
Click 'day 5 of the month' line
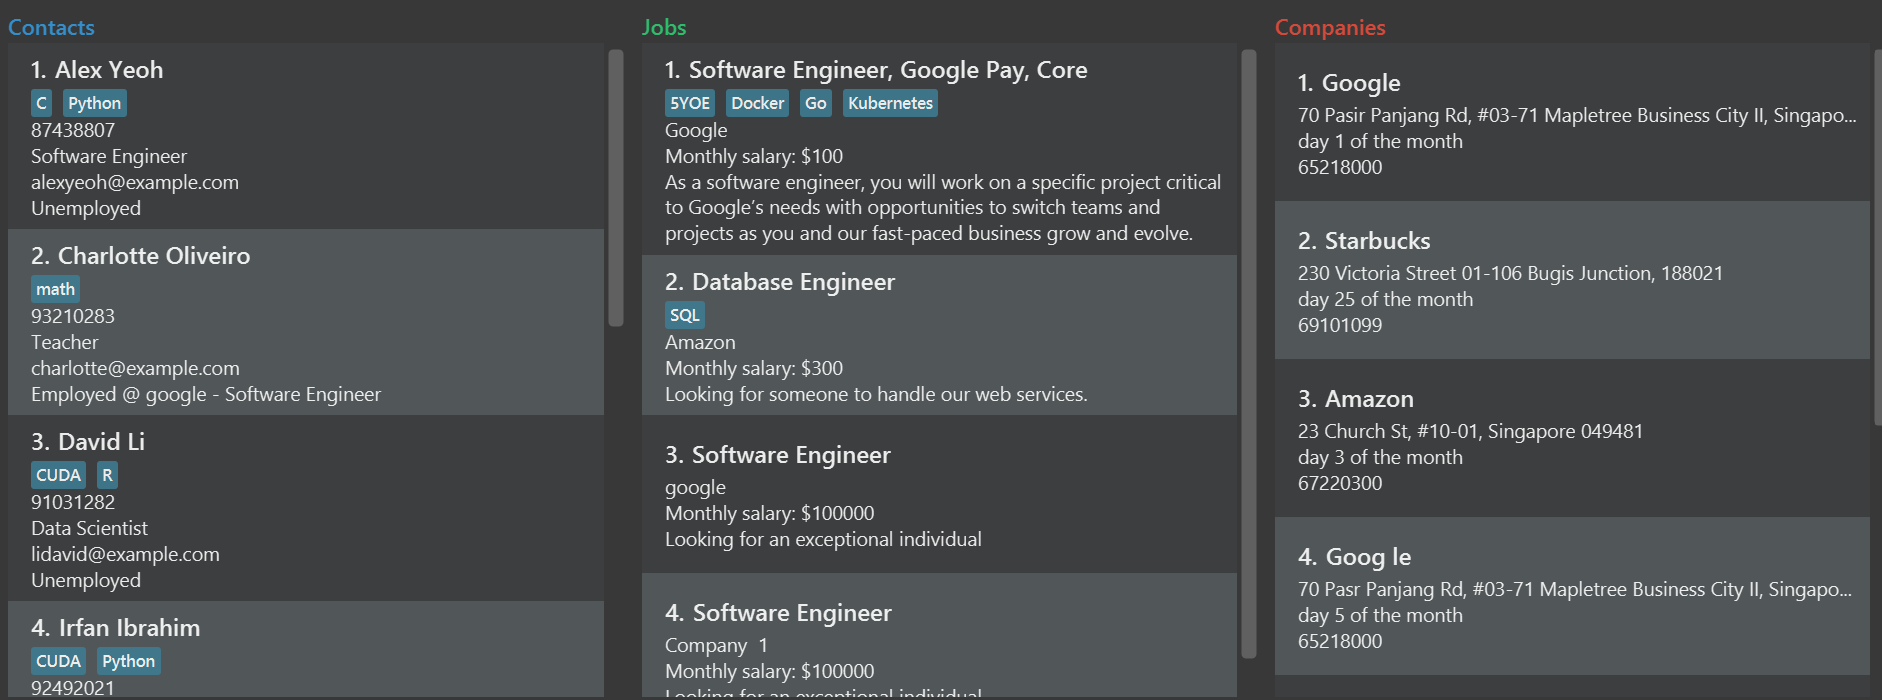[x=1380, y=615]
